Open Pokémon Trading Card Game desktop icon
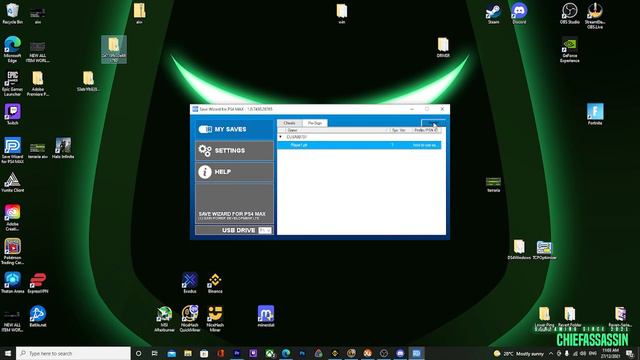The height and width of the screenshot is (360, 640). pyautogui.click(x=12, y=251)
